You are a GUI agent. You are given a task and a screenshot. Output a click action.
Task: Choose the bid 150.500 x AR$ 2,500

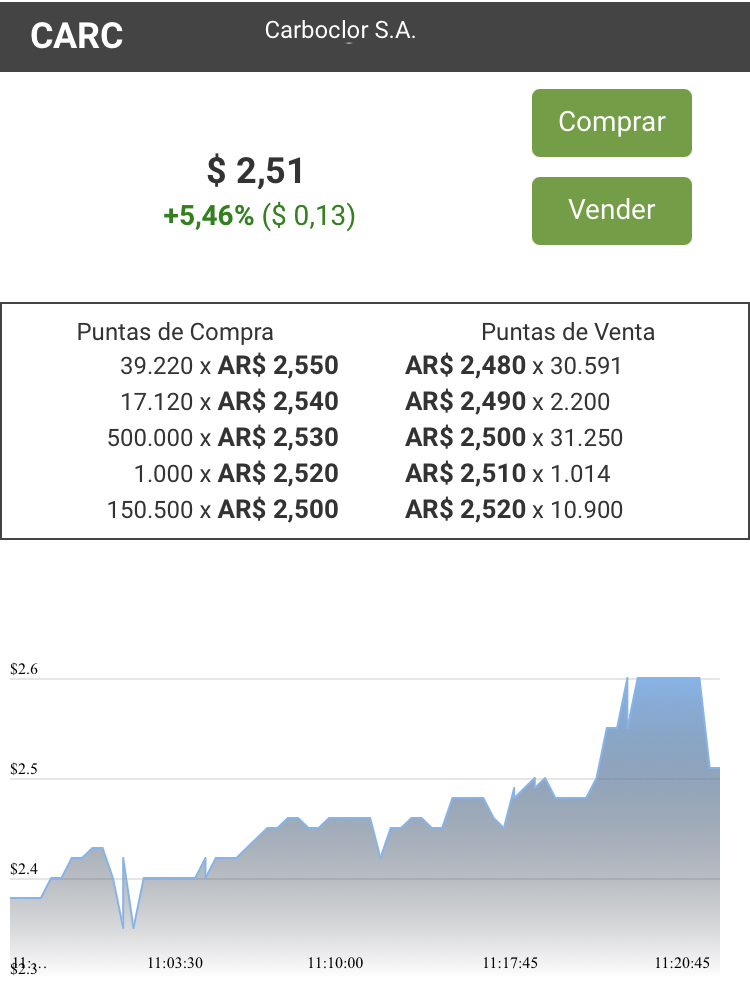223,510
